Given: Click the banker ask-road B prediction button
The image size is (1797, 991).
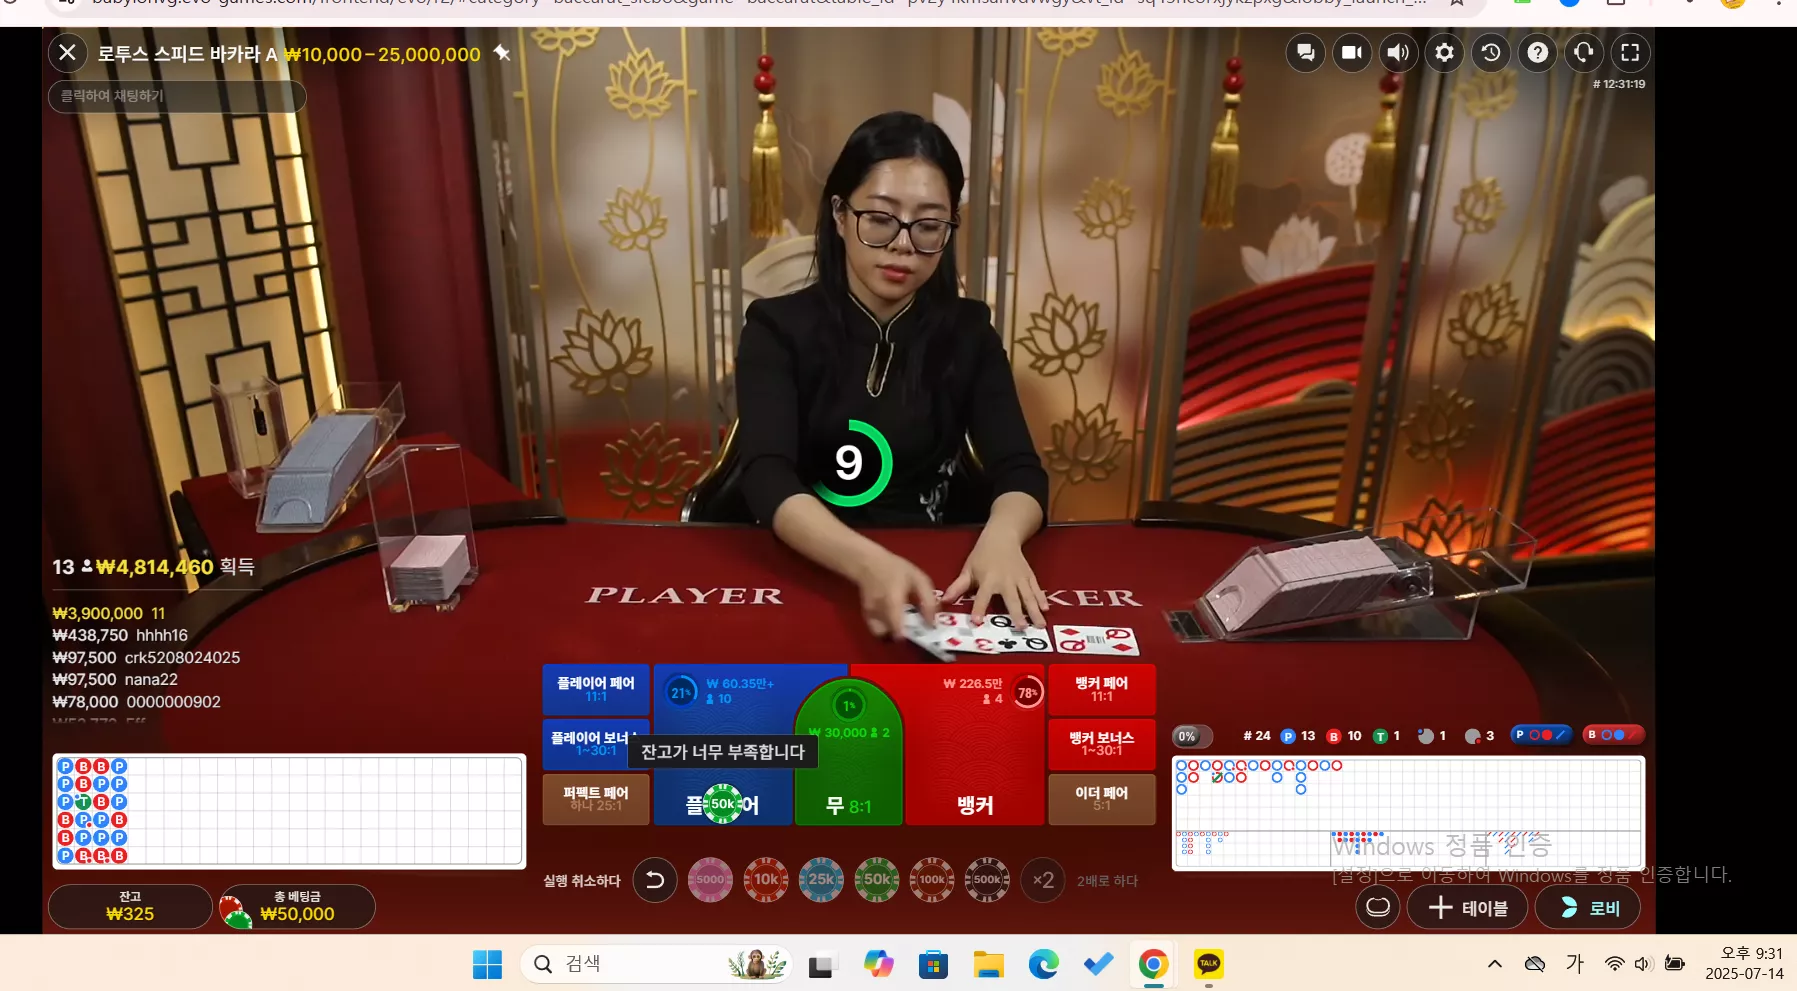Looking at the screenshot, I should pos(1613,735).
